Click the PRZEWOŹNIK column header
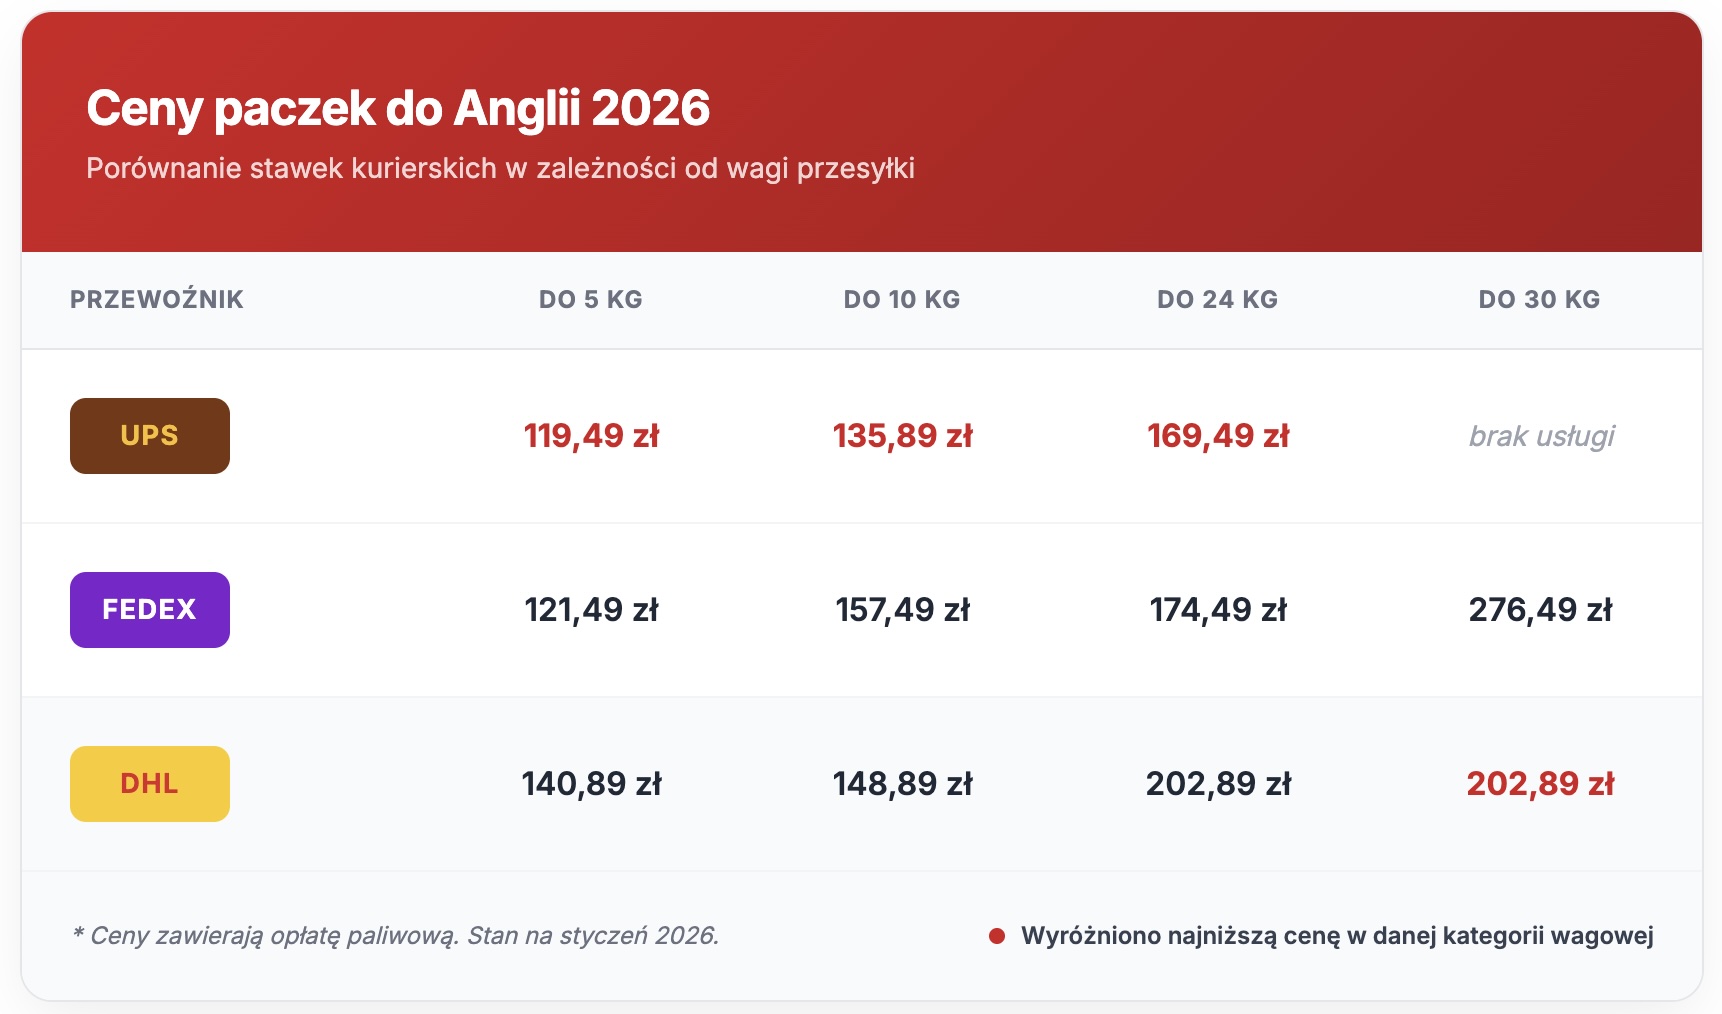This screenshot has width=1722, height=1014. point(157,299)
